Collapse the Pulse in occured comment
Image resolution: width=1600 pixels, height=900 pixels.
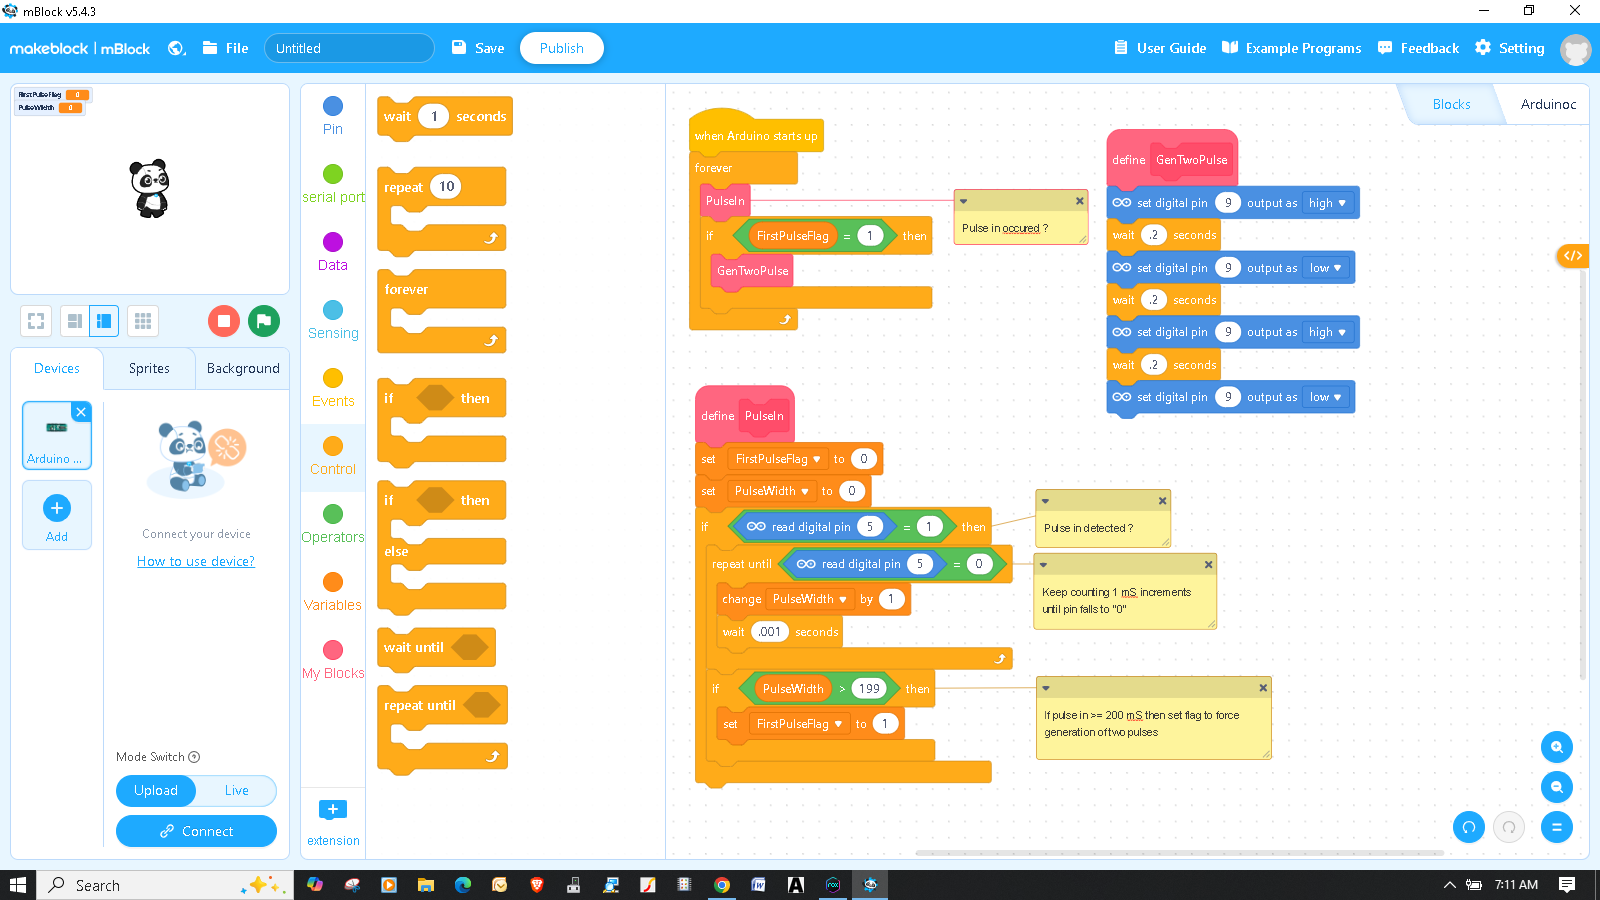(964, 201)
